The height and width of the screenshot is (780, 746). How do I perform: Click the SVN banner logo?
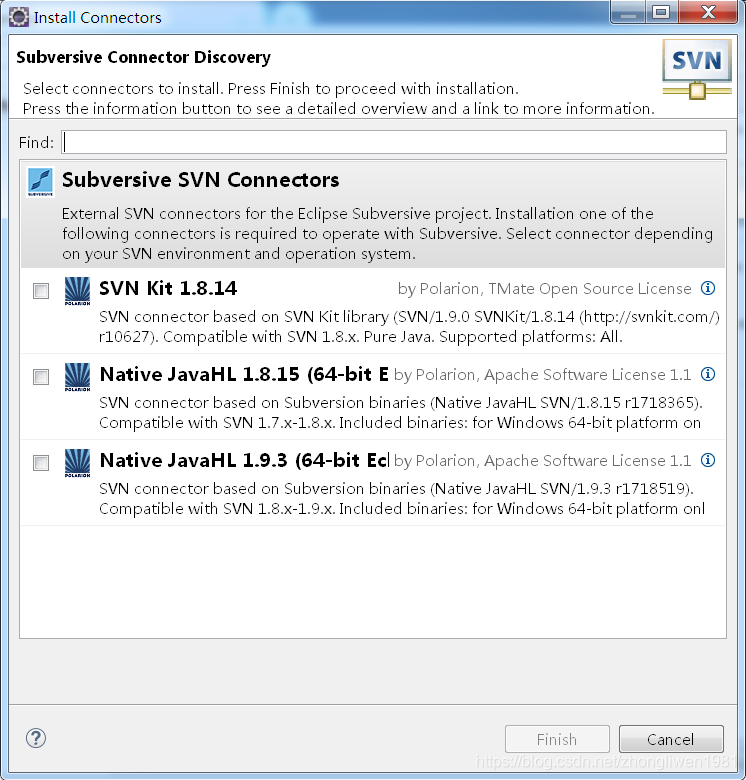pyautogui.click(x=697, y=69)
